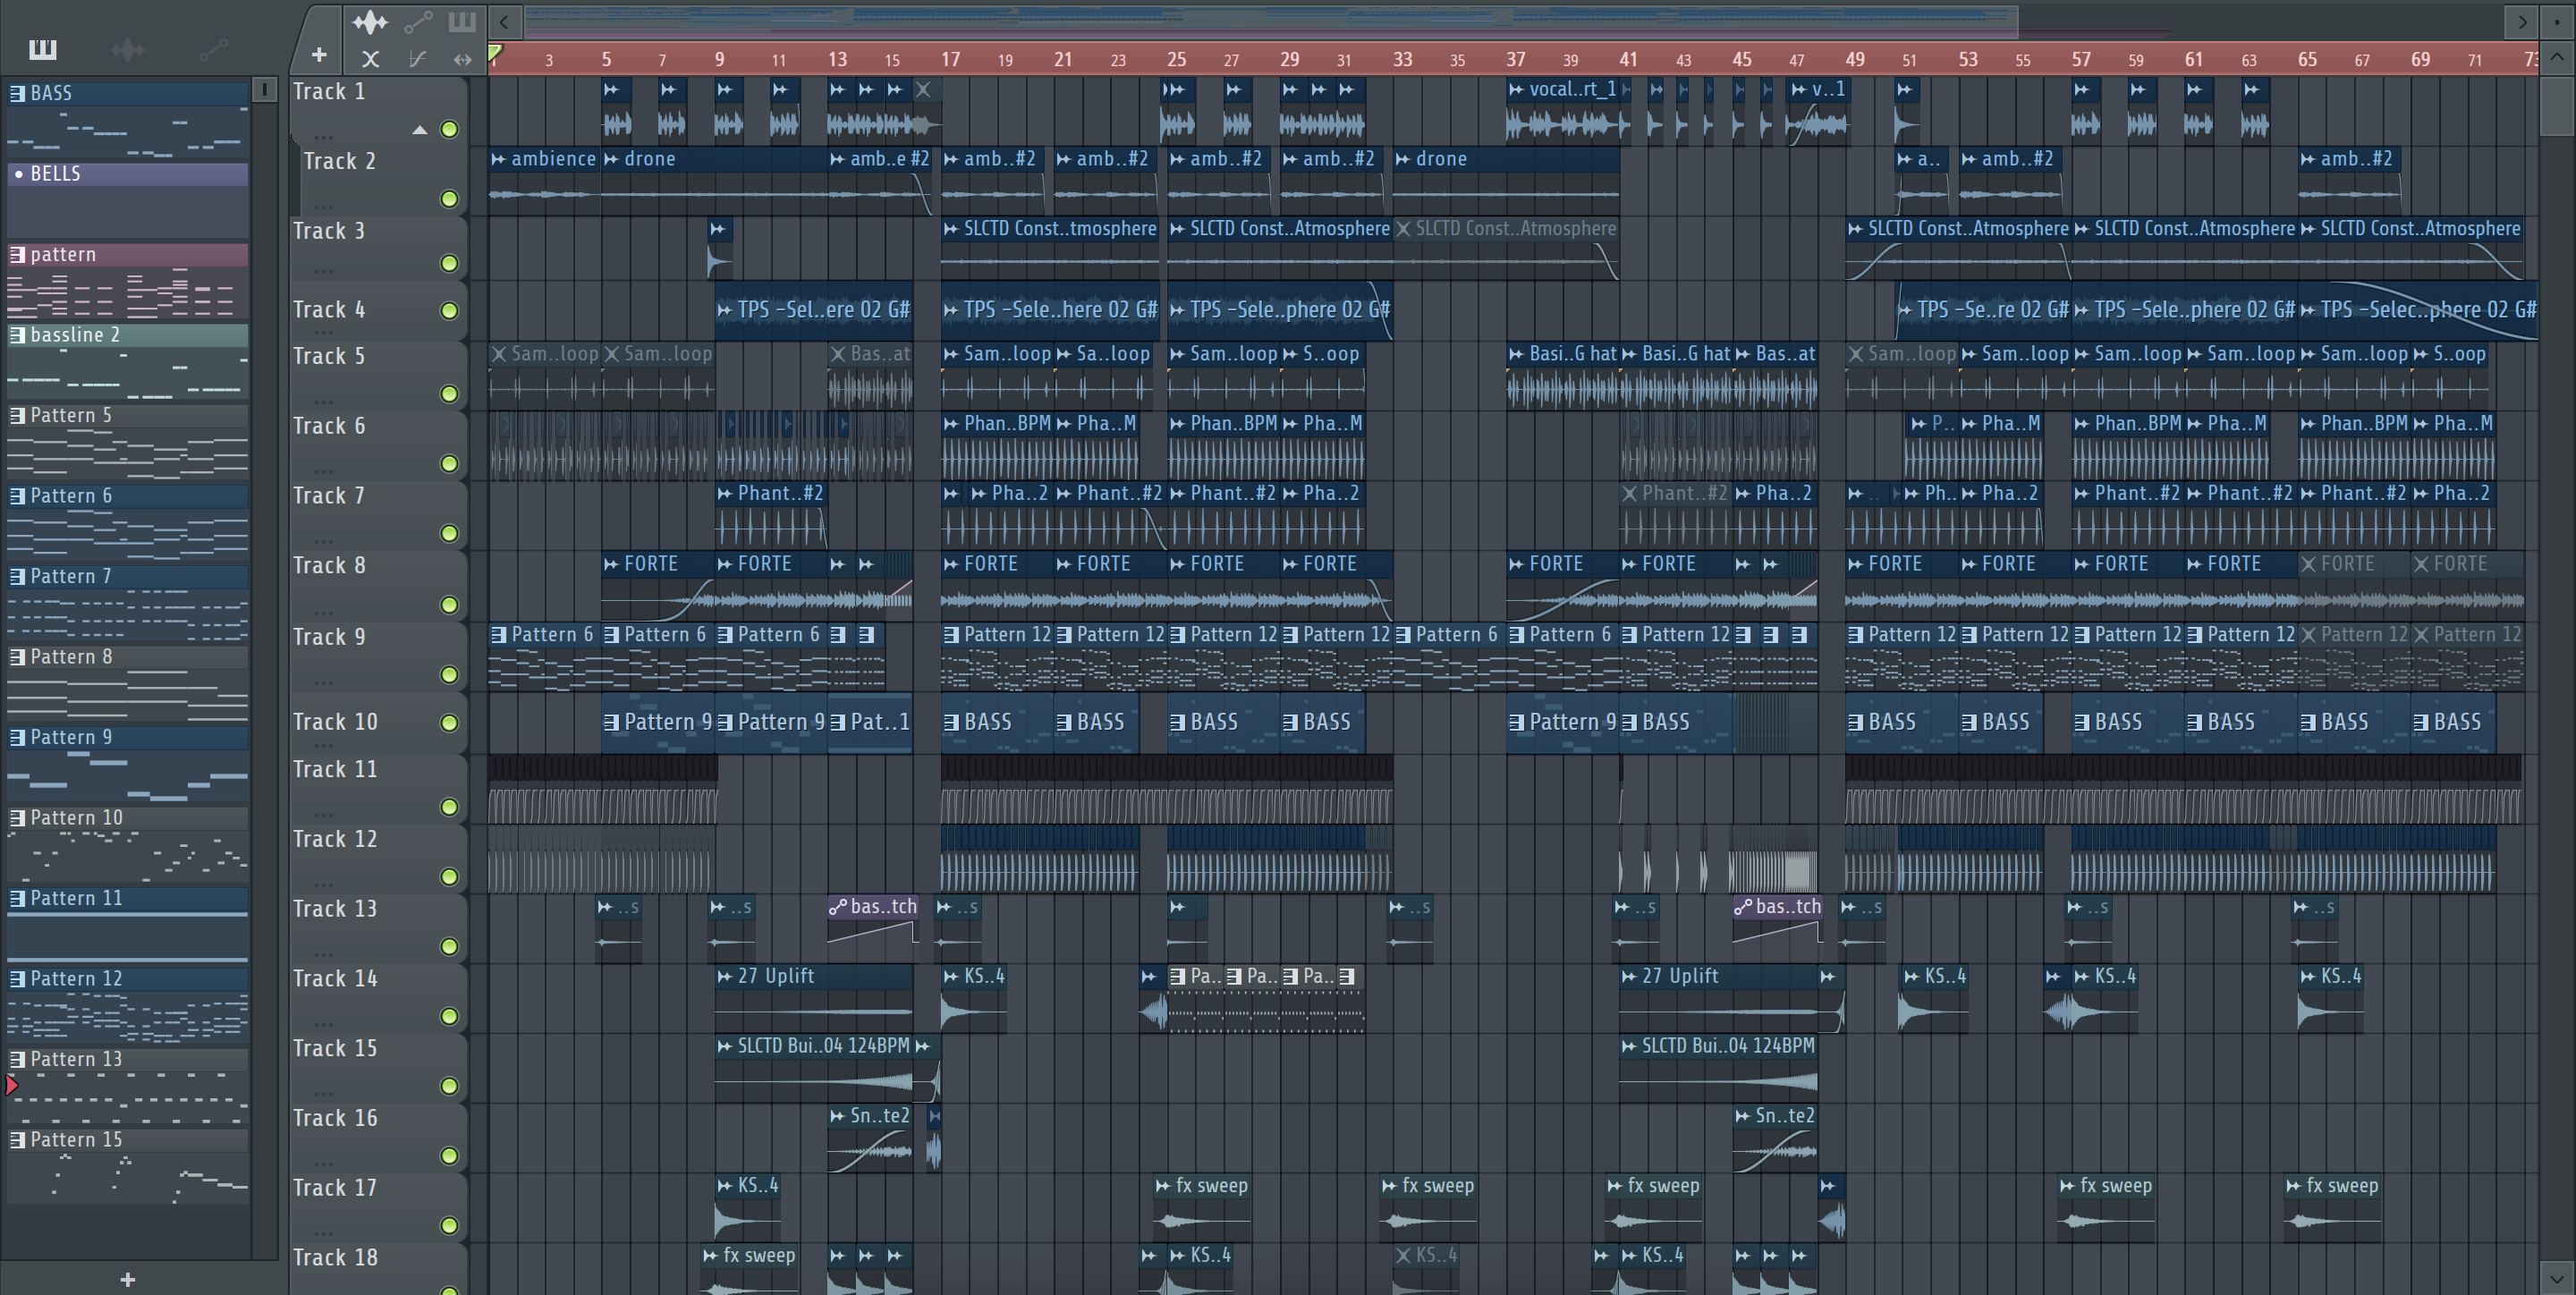The height and width of the screenshot is (1295, 2576).
Task: Open the Pat..1 clip menu icon
Action: 838,723
